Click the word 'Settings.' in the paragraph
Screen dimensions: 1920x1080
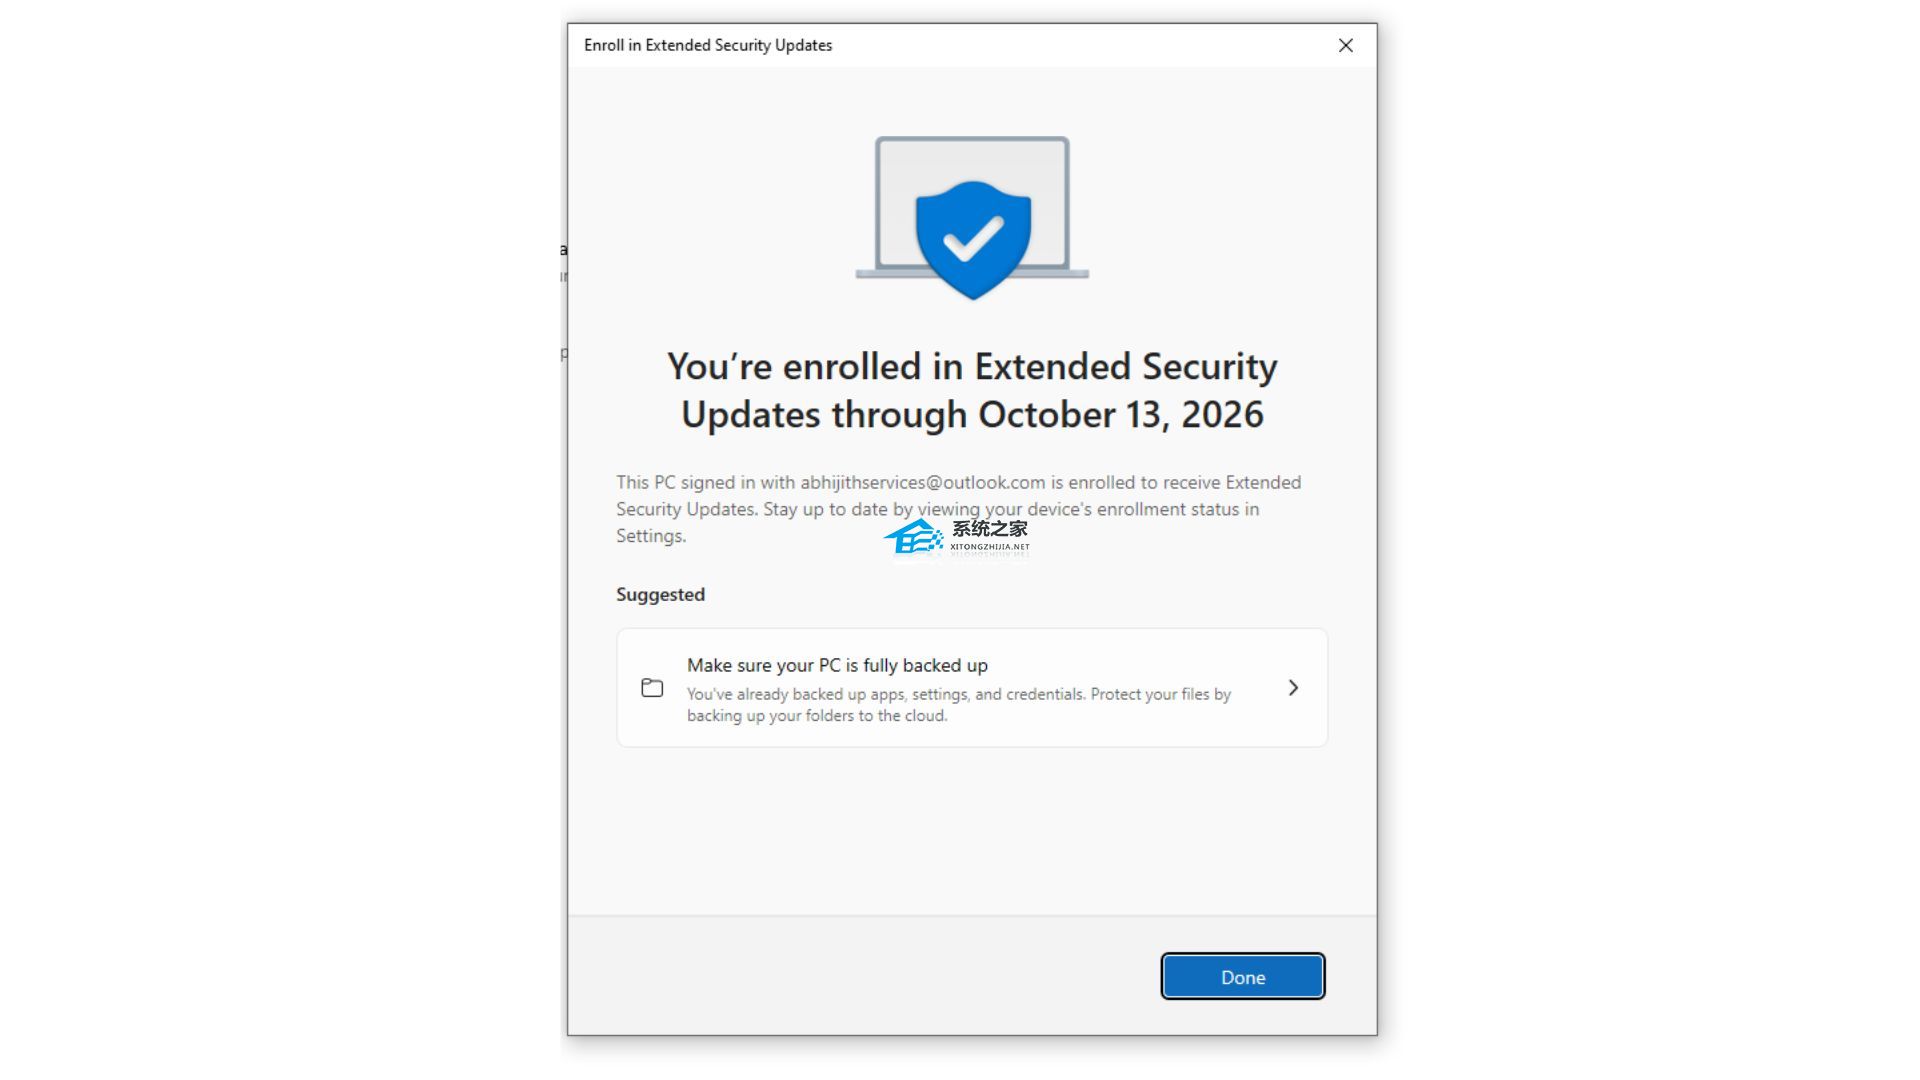[651, 536]
